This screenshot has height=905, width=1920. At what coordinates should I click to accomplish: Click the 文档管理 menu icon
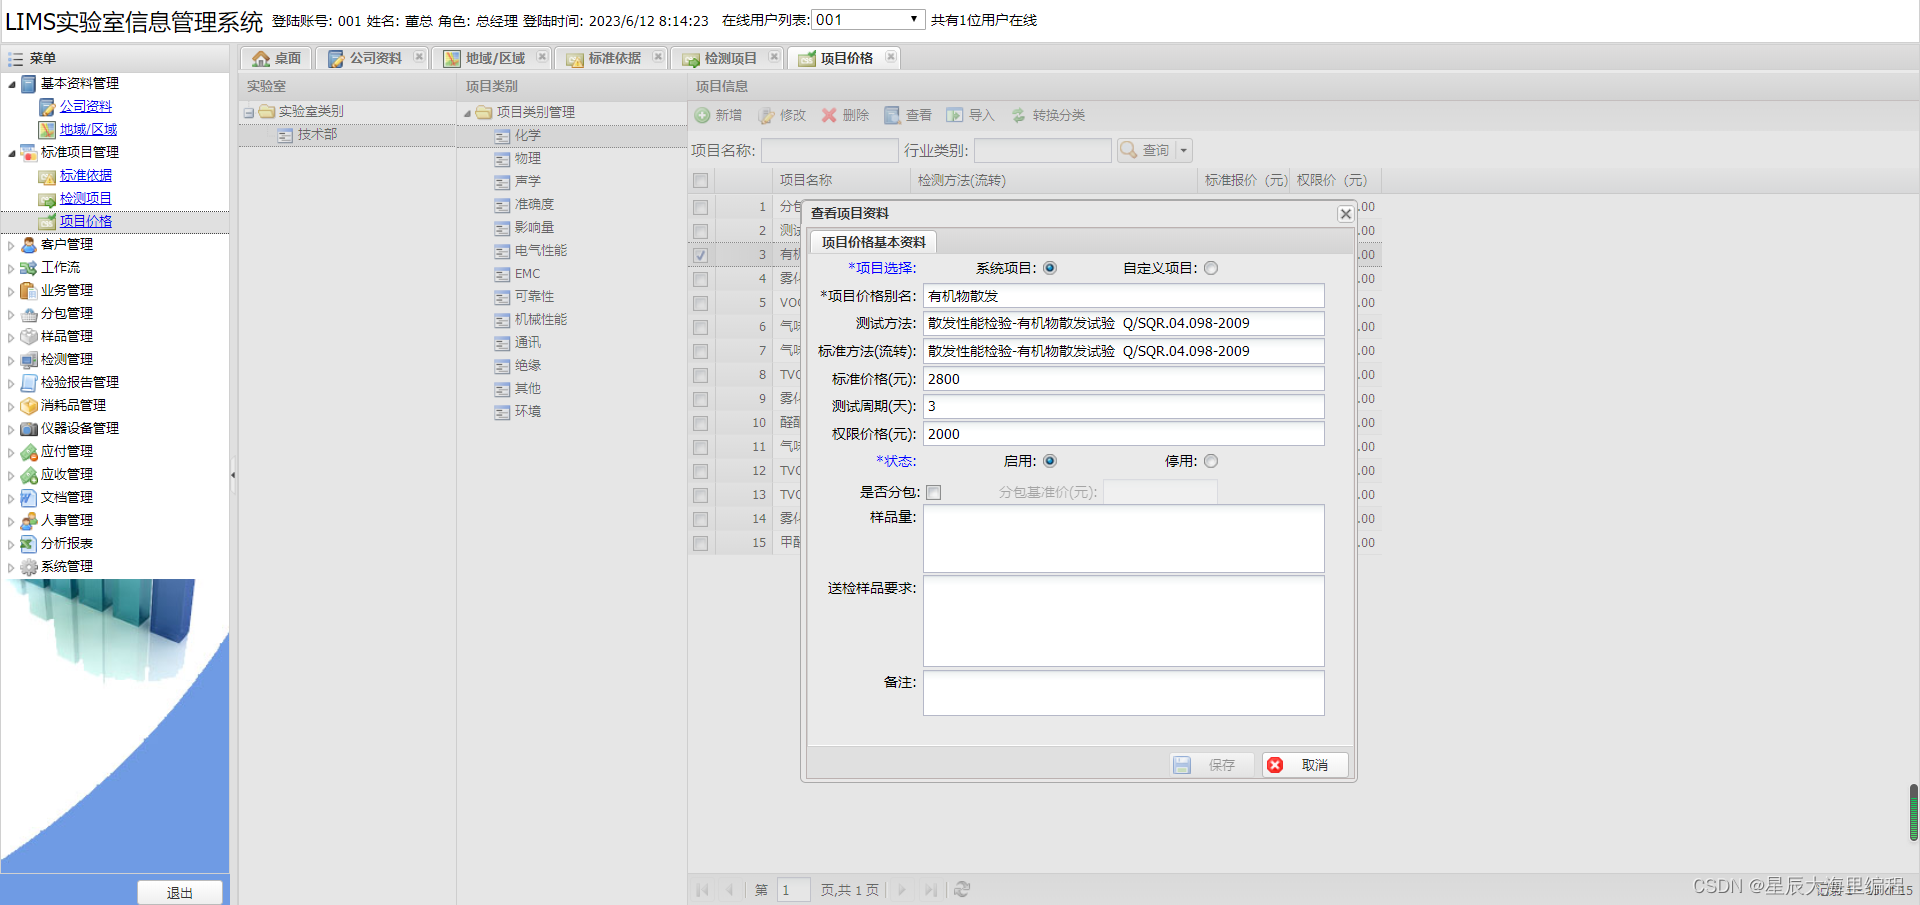(x=29, y=498)
